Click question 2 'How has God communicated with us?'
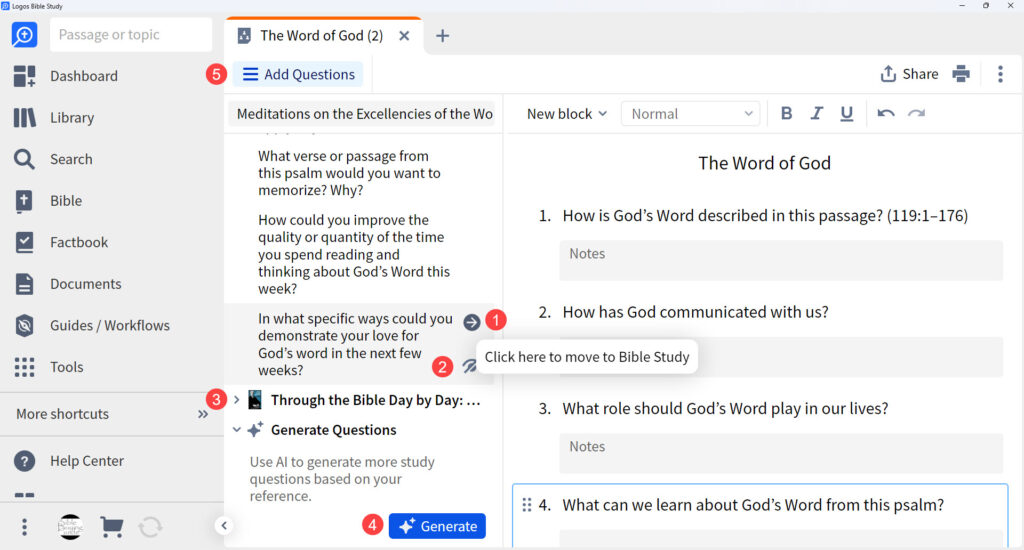Screen dimensions: 1024x550 coord(696,312)
